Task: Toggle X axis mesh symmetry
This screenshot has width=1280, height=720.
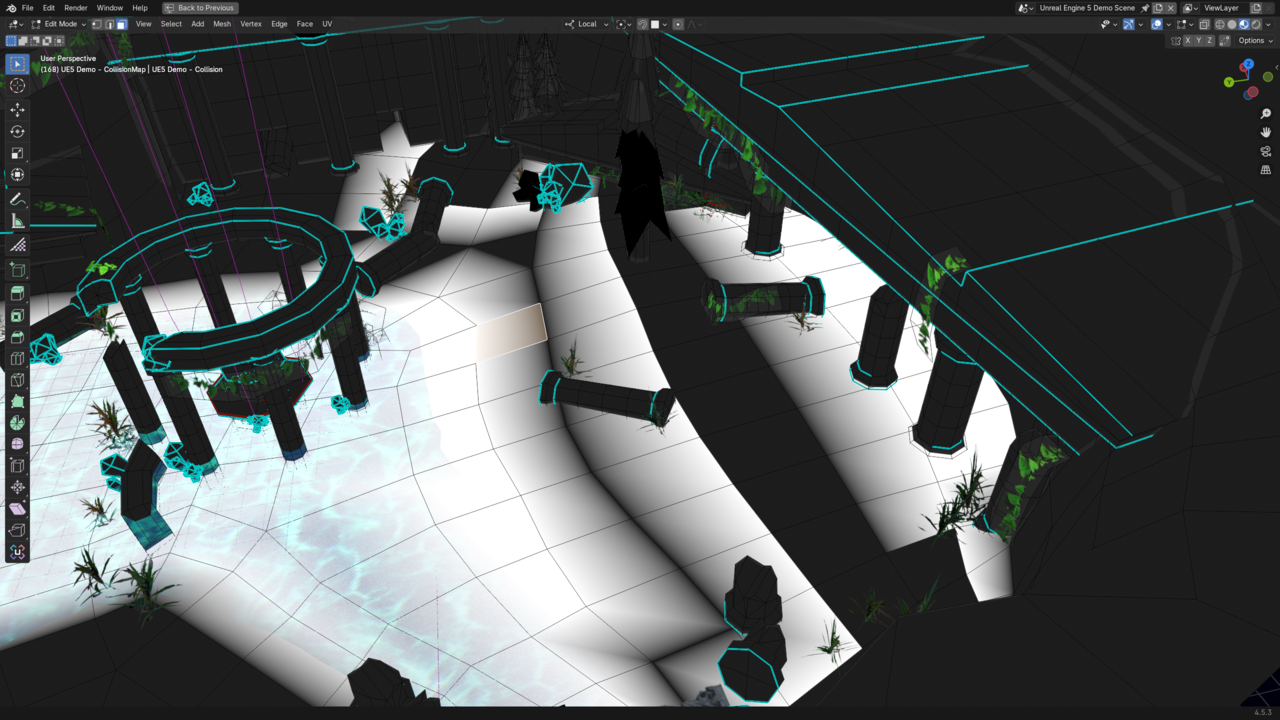Action: tap(1188, 41)
